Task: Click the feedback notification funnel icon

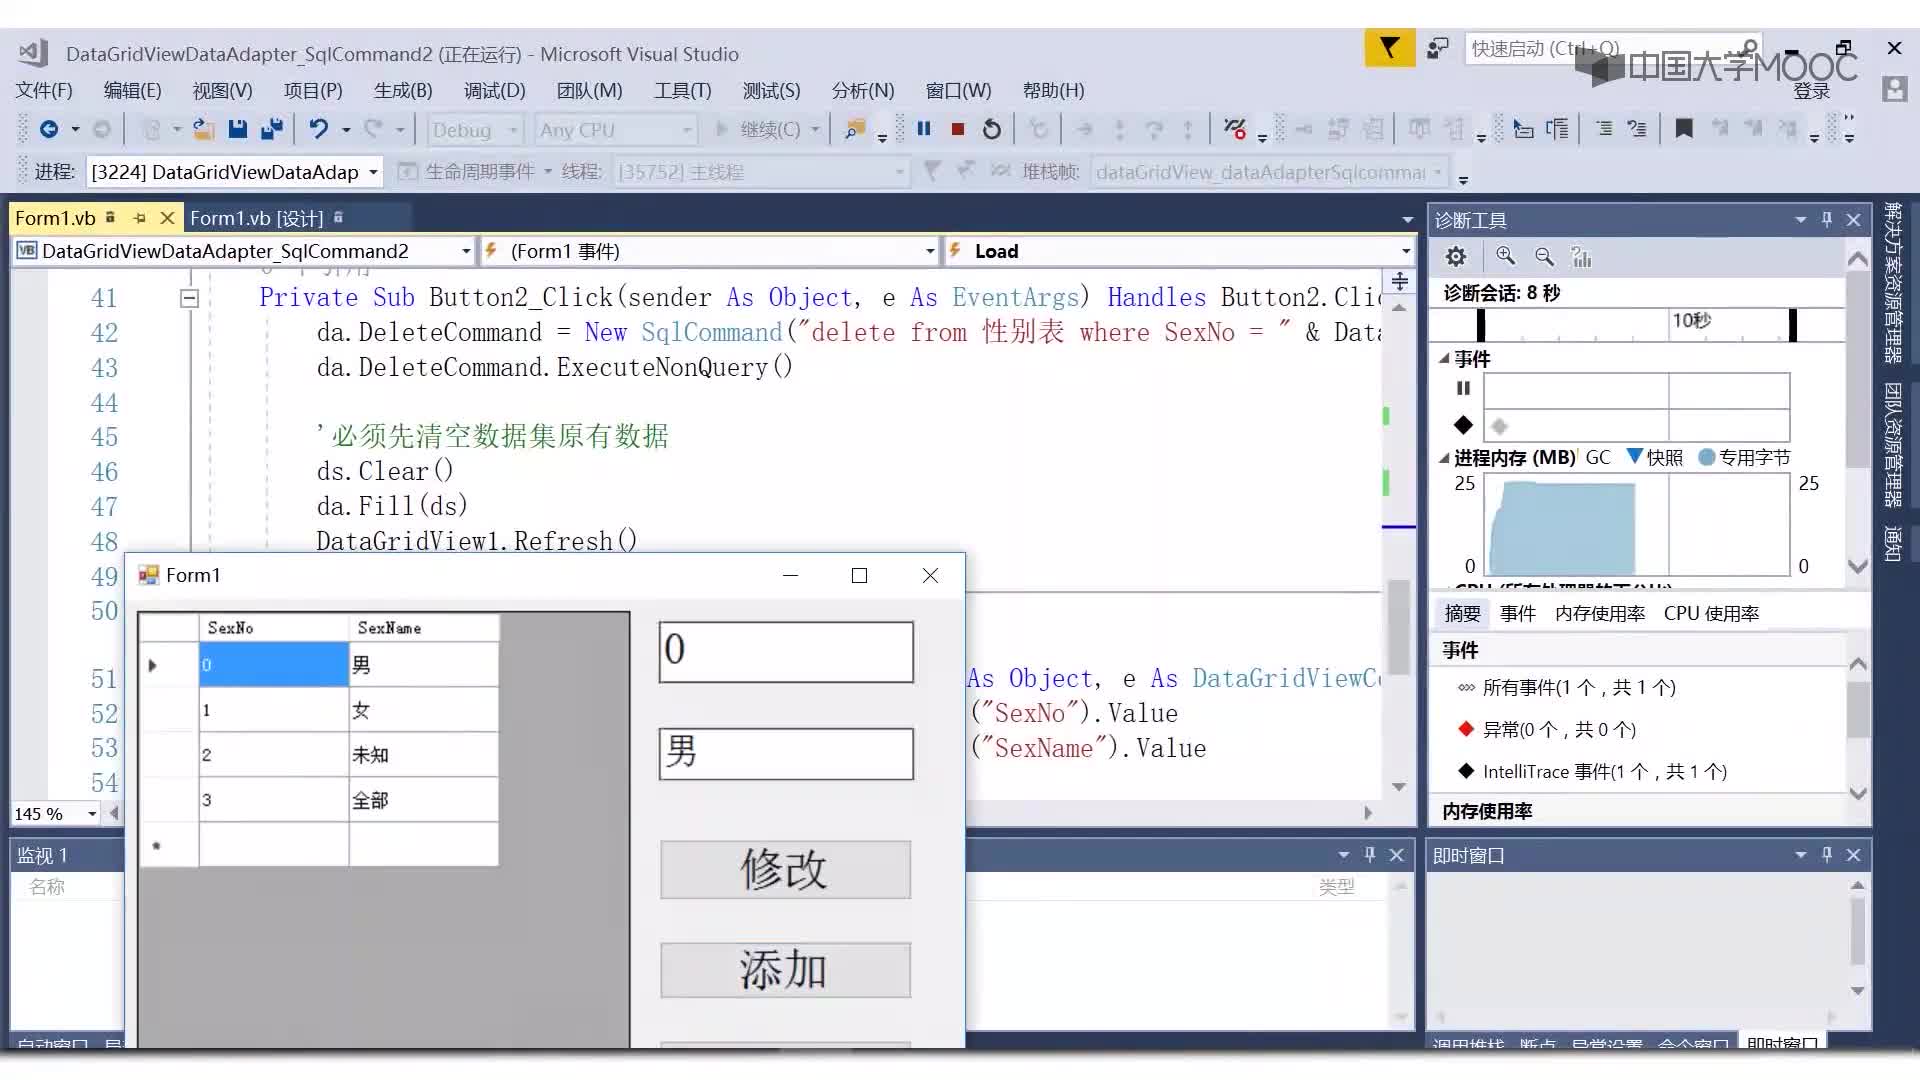Action: [1389, 48]
